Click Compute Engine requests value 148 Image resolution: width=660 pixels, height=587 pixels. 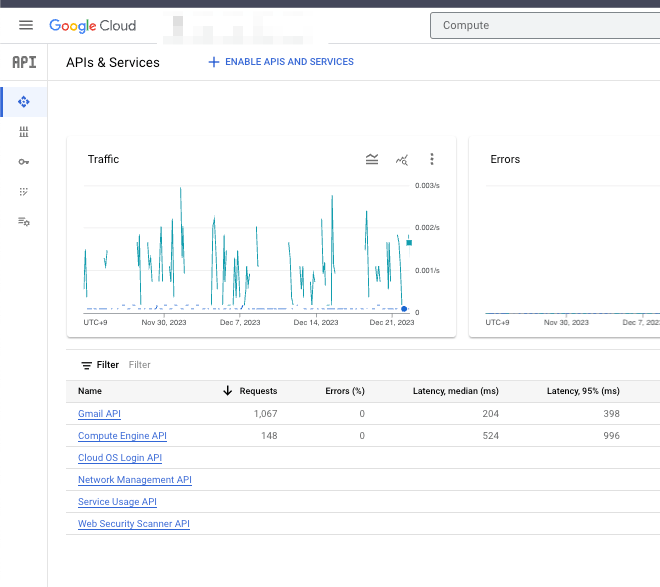coord(269,436)
